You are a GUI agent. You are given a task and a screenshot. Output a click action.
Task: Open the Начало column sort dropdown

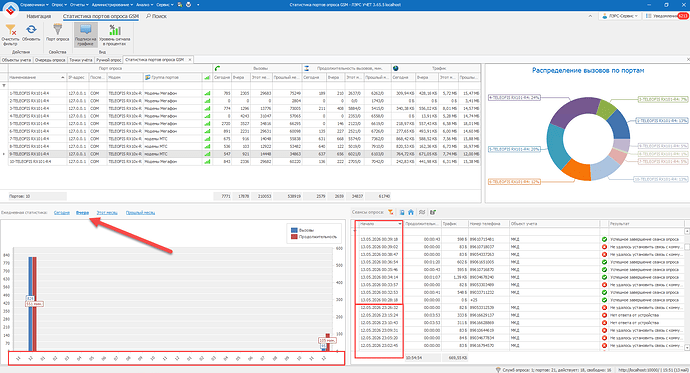click(x=400, y=224)
